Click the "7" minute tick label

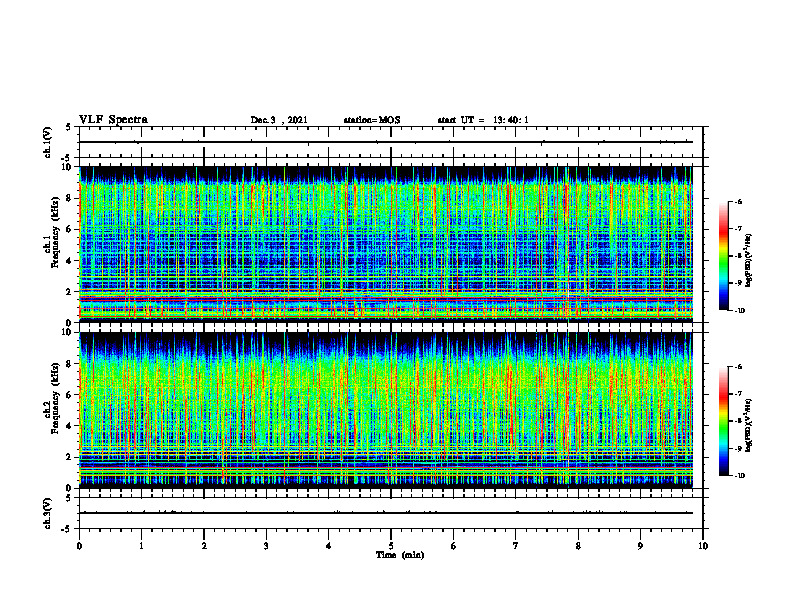click(x=516, y=546)
